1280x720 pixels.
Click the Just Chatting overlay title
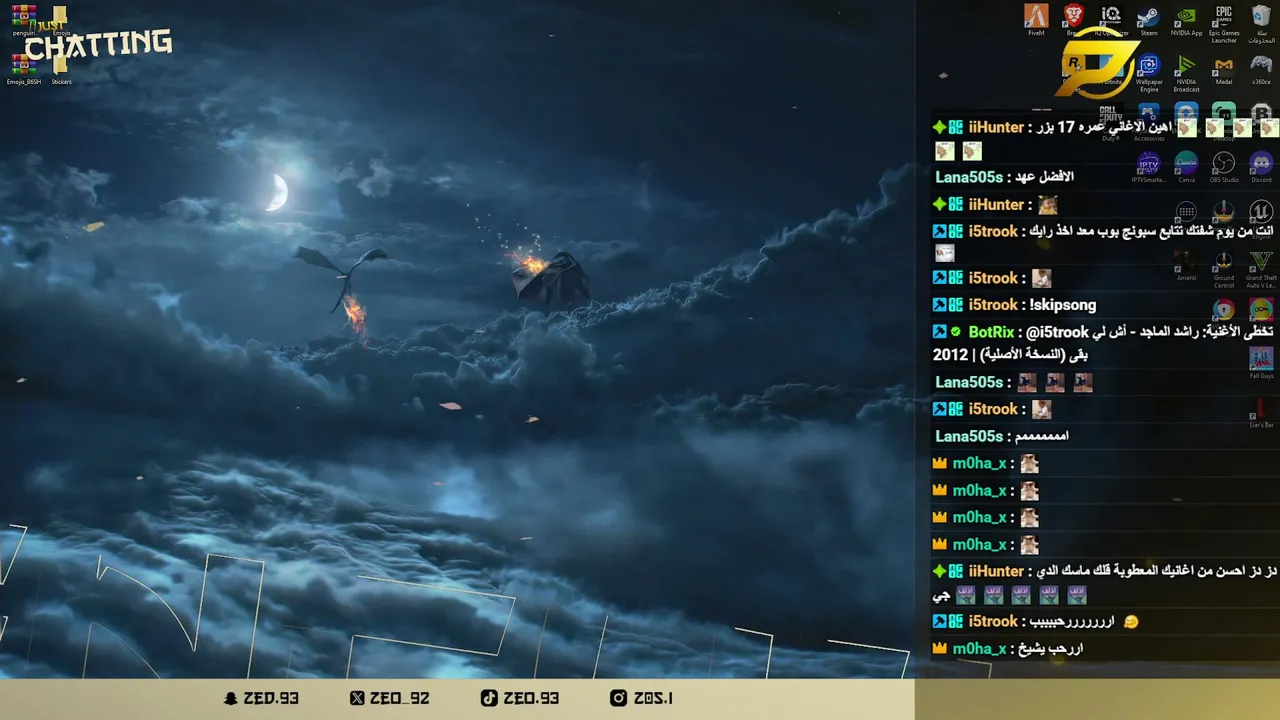[97, 41]
